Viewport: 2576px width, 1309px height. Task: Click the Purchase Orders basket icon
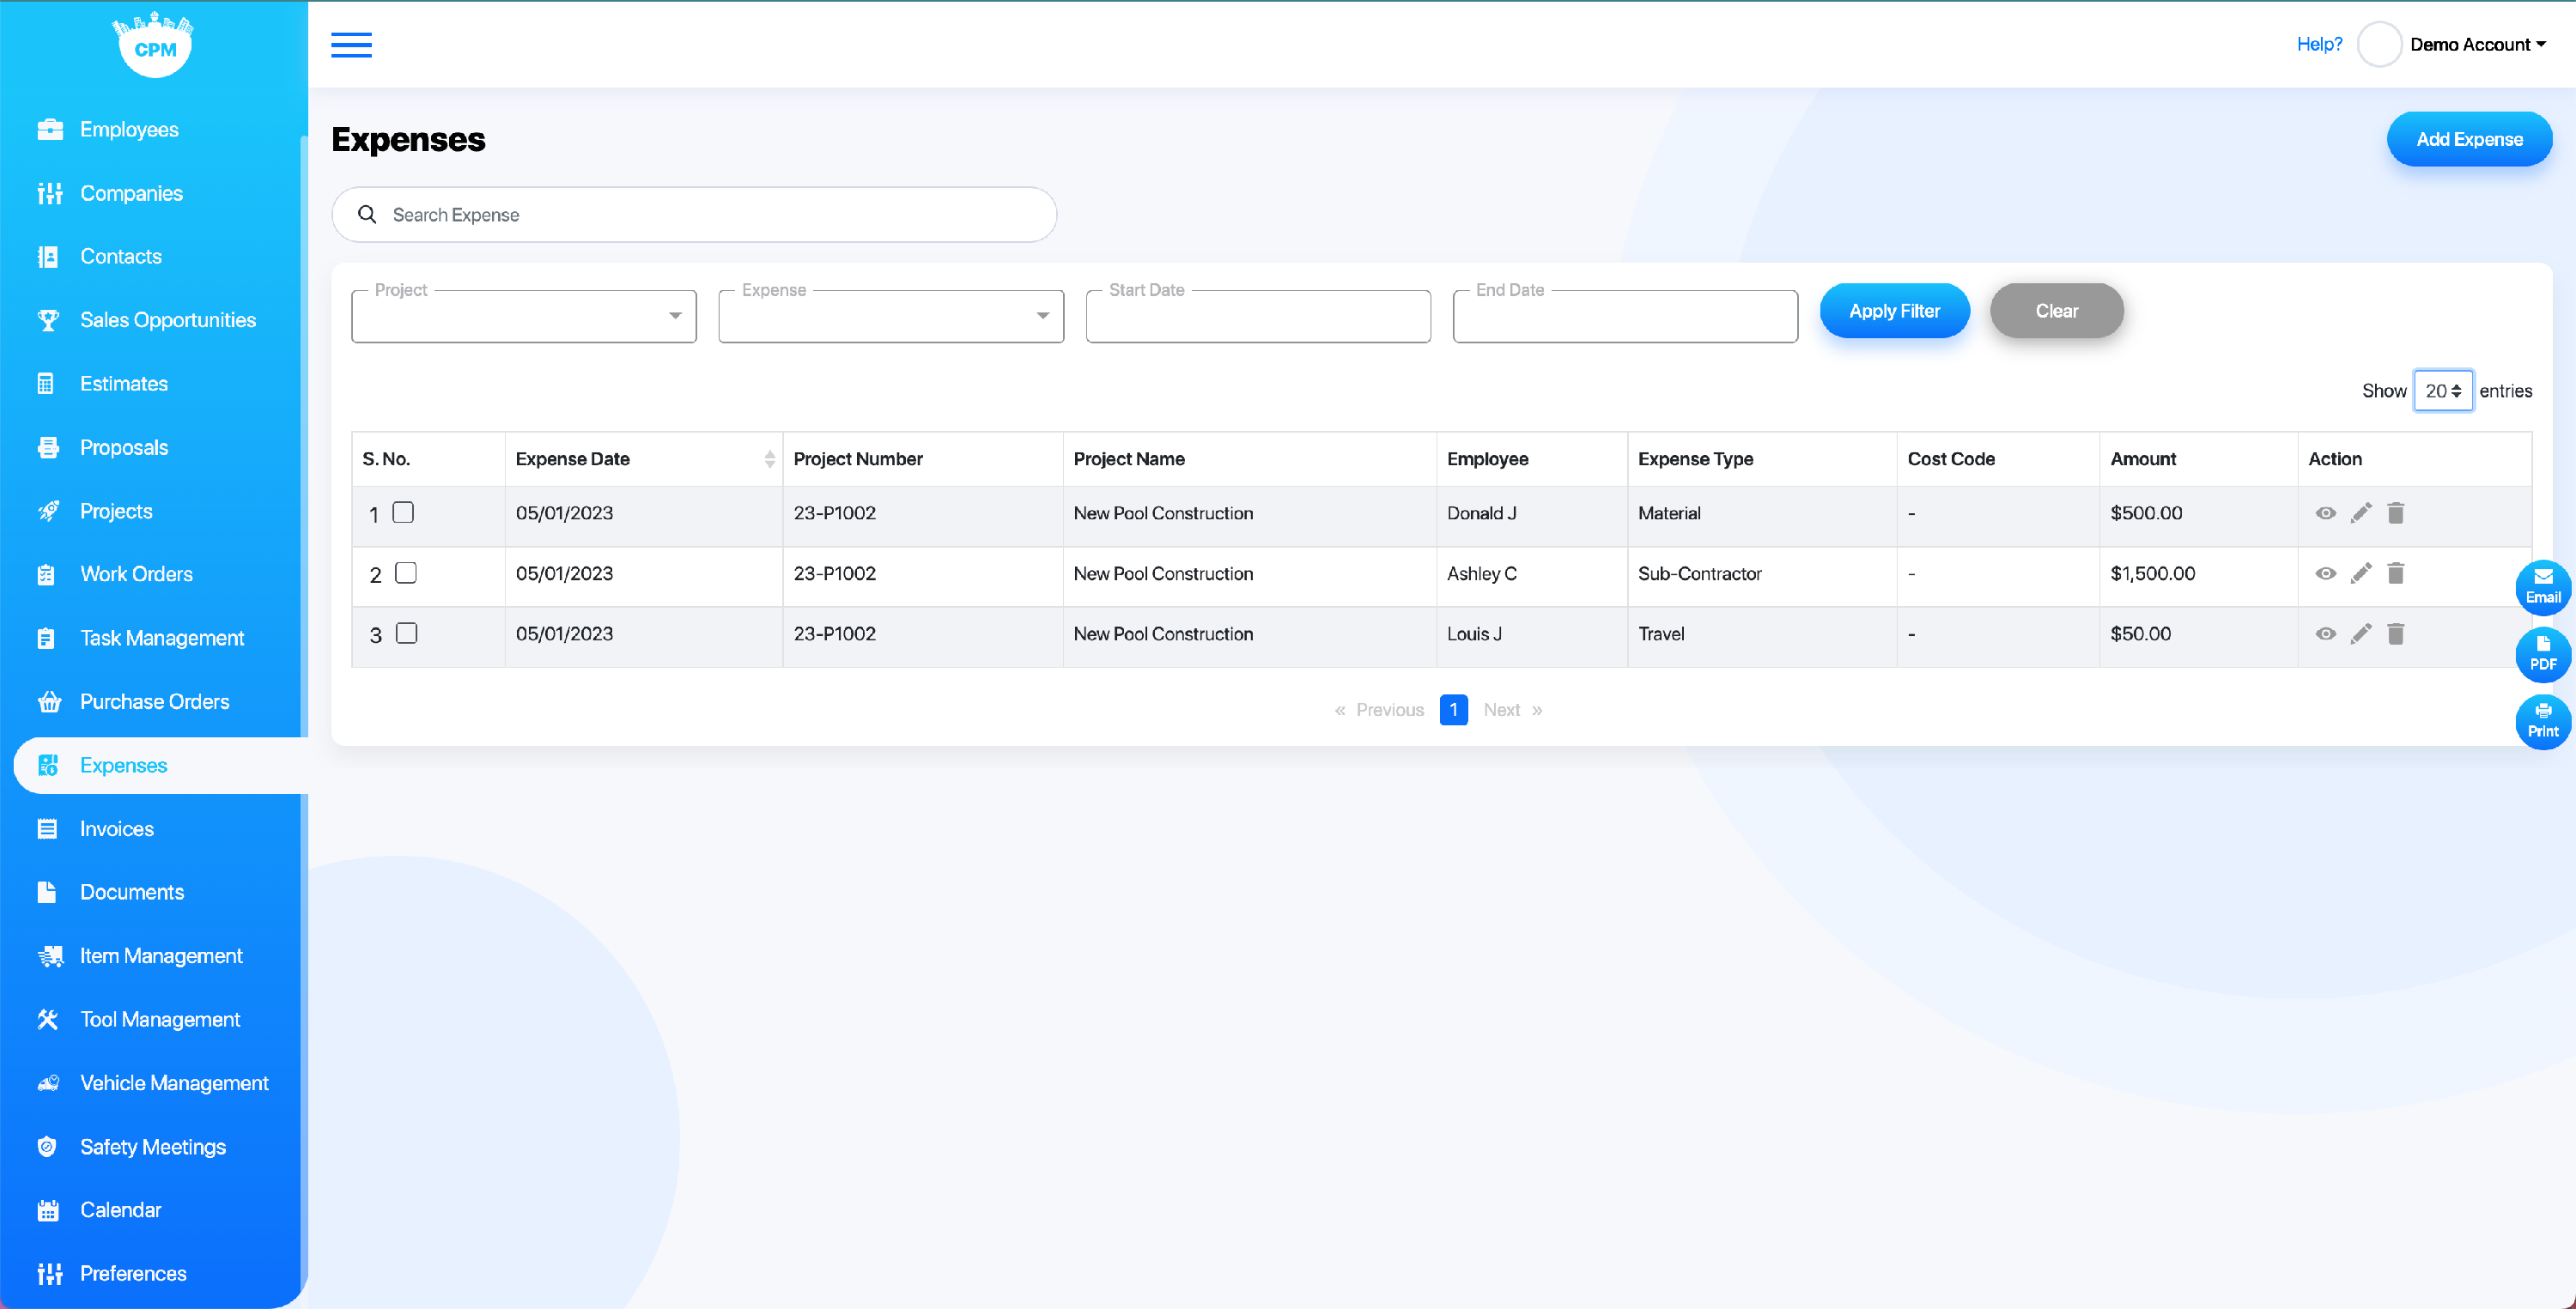pyautogui.click(x=49, y=701)
